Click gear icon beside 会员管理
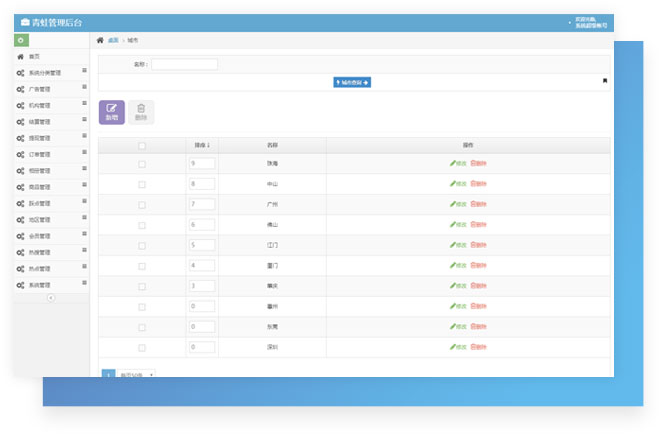Image resolution: width=664 pixels, height=437 pixels. coord(20,236)
